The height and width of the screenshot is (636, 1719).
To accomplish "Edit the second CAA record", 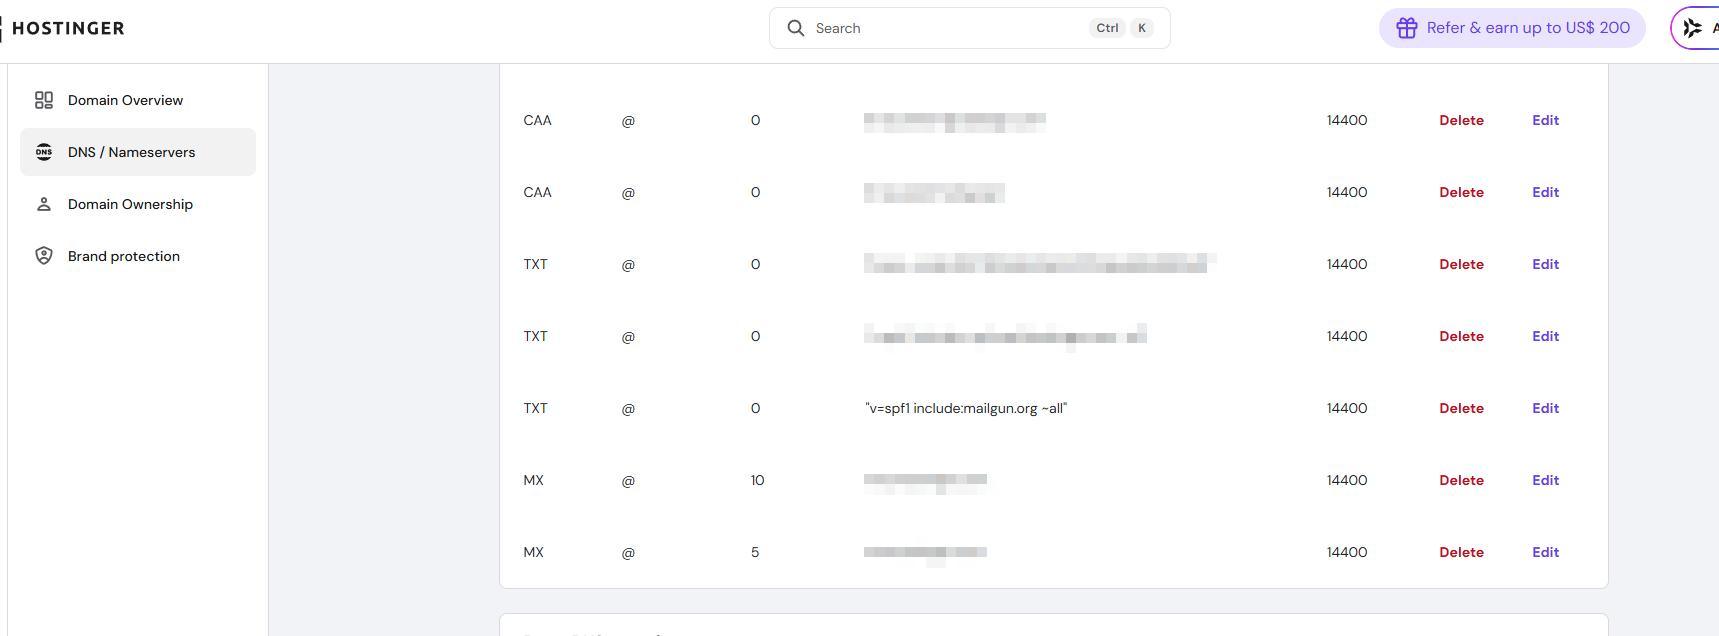I will coord(1545,192).
